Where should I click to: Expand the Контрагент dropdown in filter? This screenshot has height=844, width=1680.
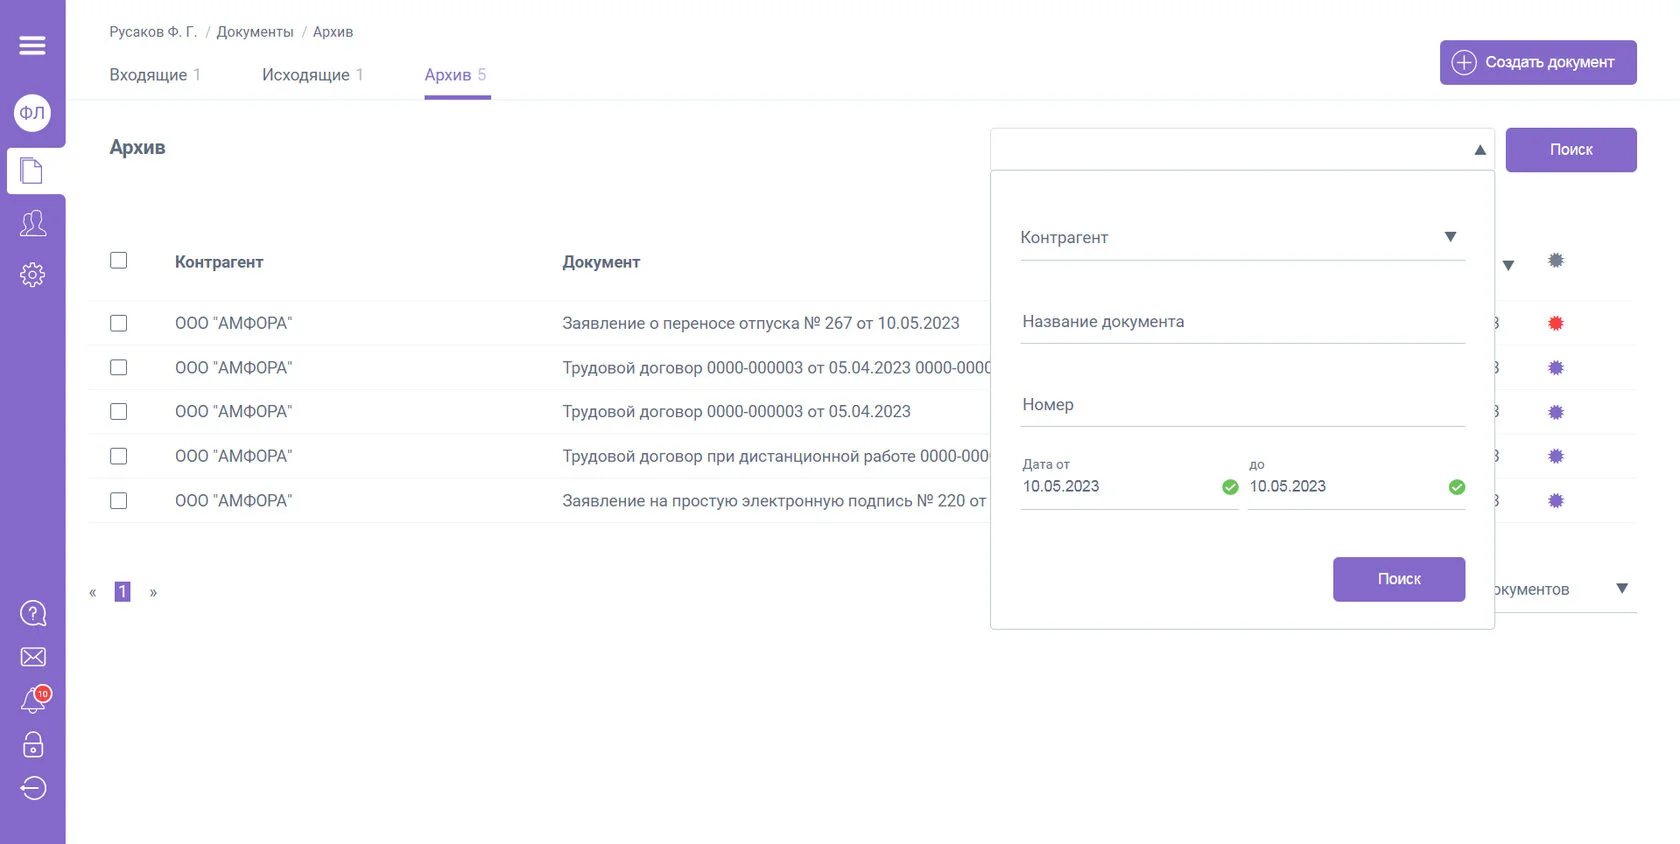coord(1449,237)
